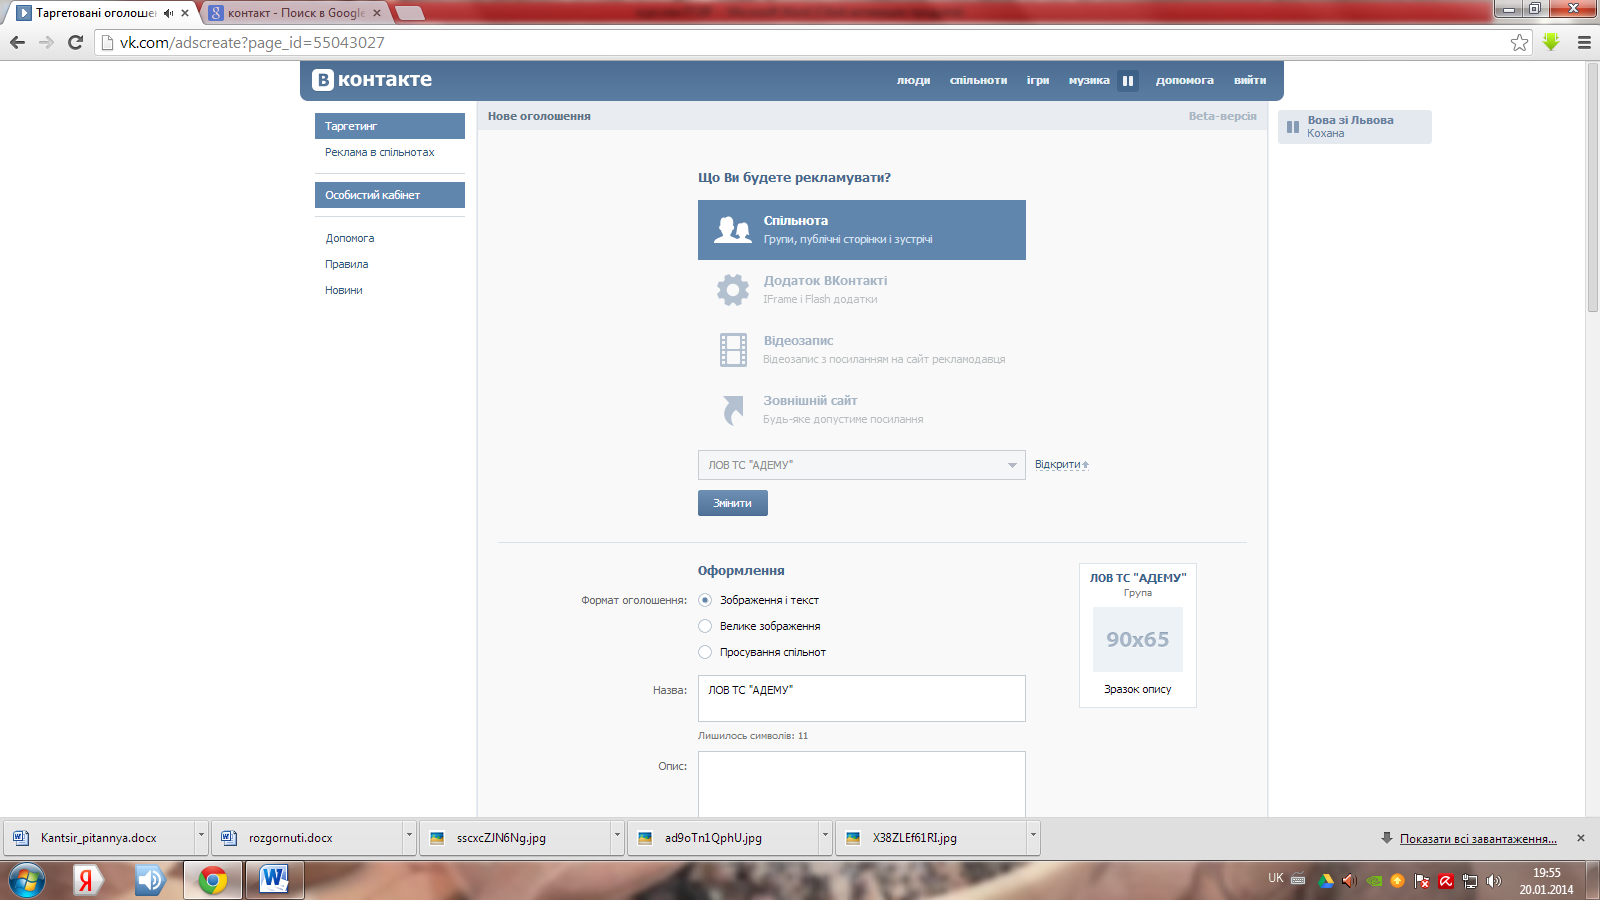The image size is (1600, 900).
Task: Open ігри in header menu
Action: tap(1038, 80)
